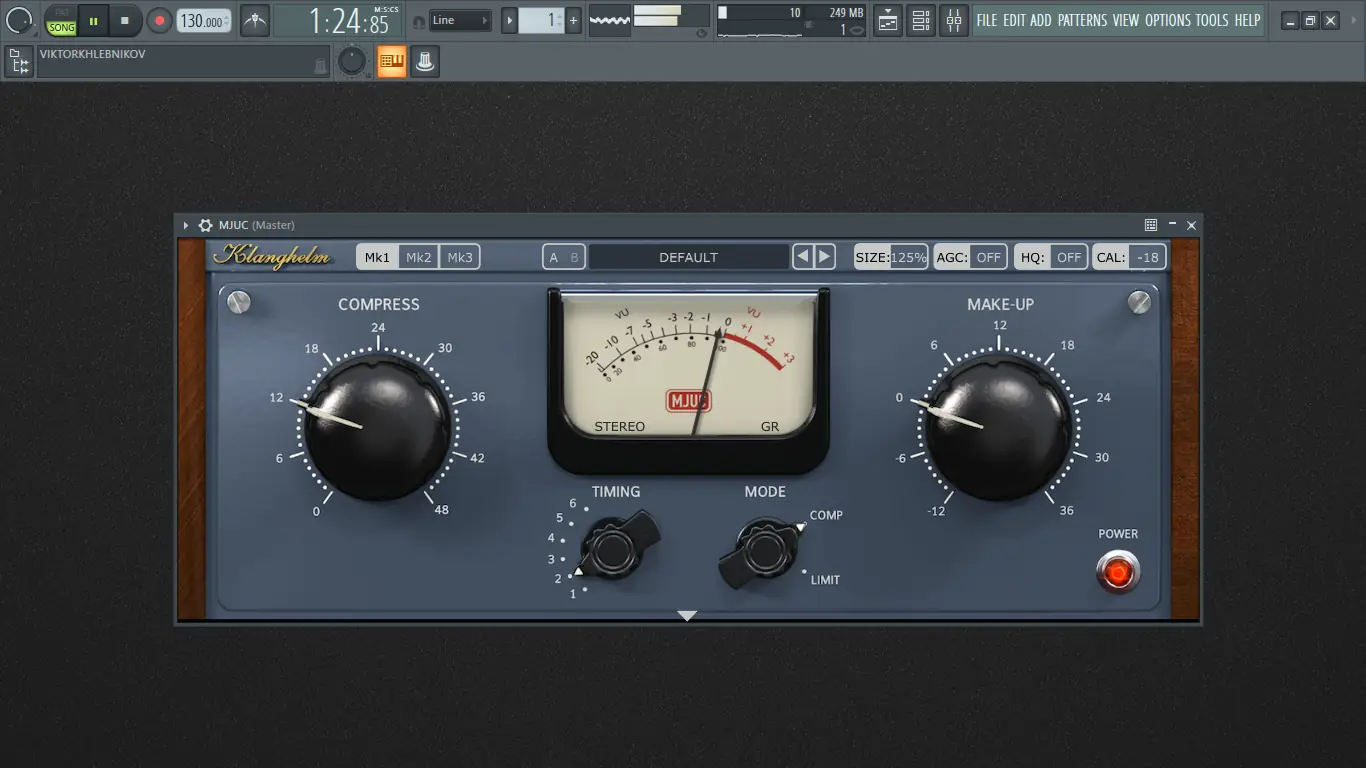
Task: Click the VIKTORKHLEBNIKOV hint panel
Action: tap(183, 62)
